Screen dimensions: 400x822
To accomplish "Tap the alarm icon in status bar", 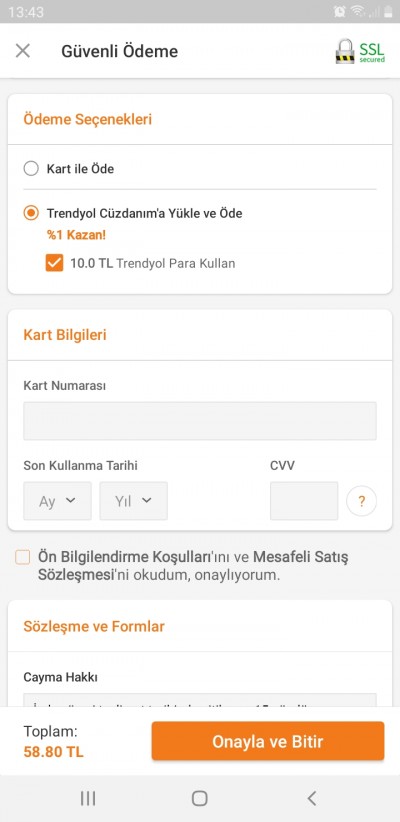I will (340, 11).
